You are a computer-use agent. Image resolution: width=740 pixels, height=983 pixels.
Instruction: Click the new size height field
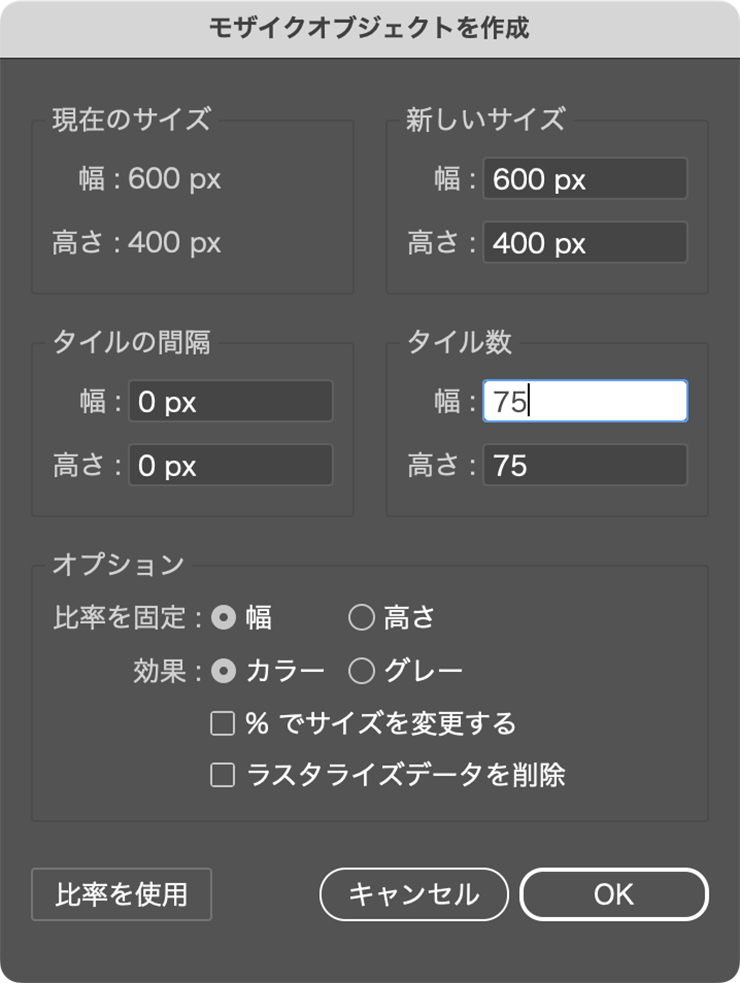pos(585,243)
